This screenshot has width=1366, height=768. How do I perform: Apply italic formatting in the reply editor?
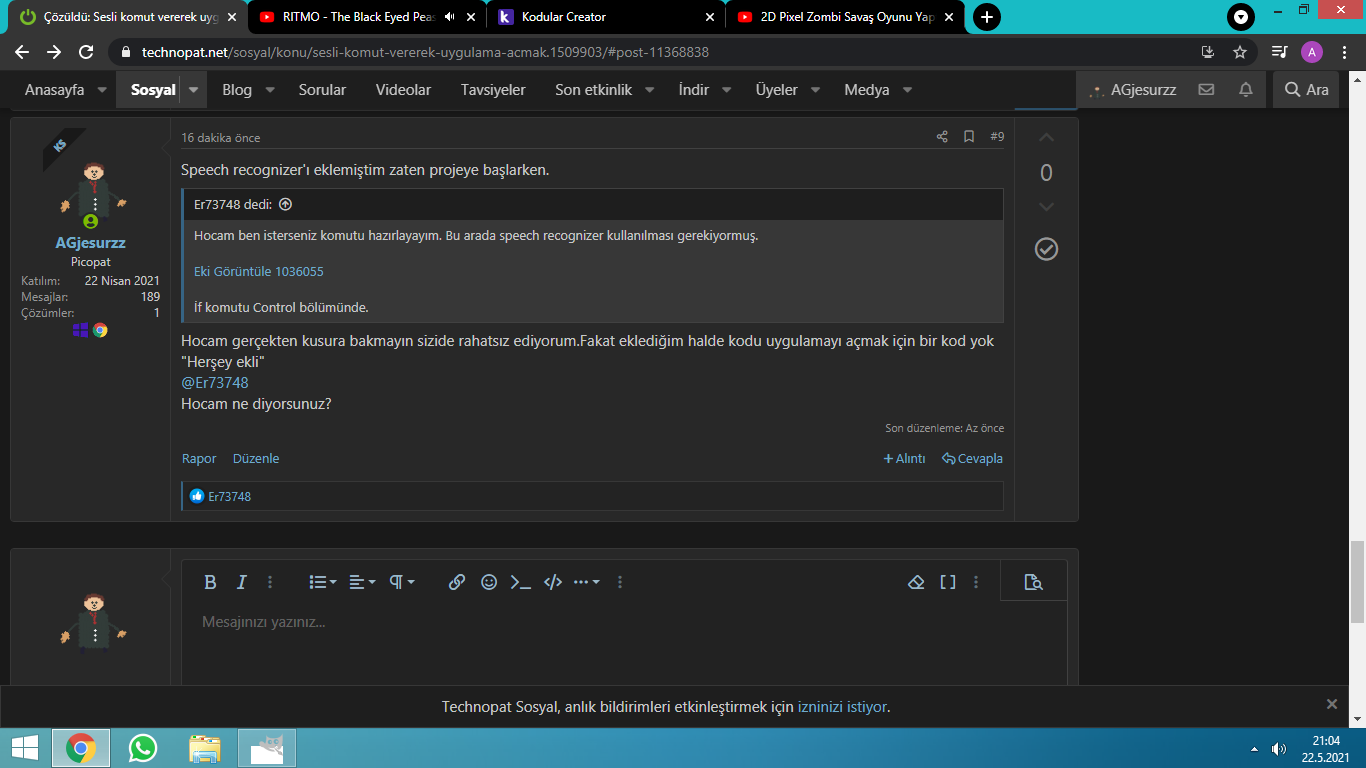241,582
